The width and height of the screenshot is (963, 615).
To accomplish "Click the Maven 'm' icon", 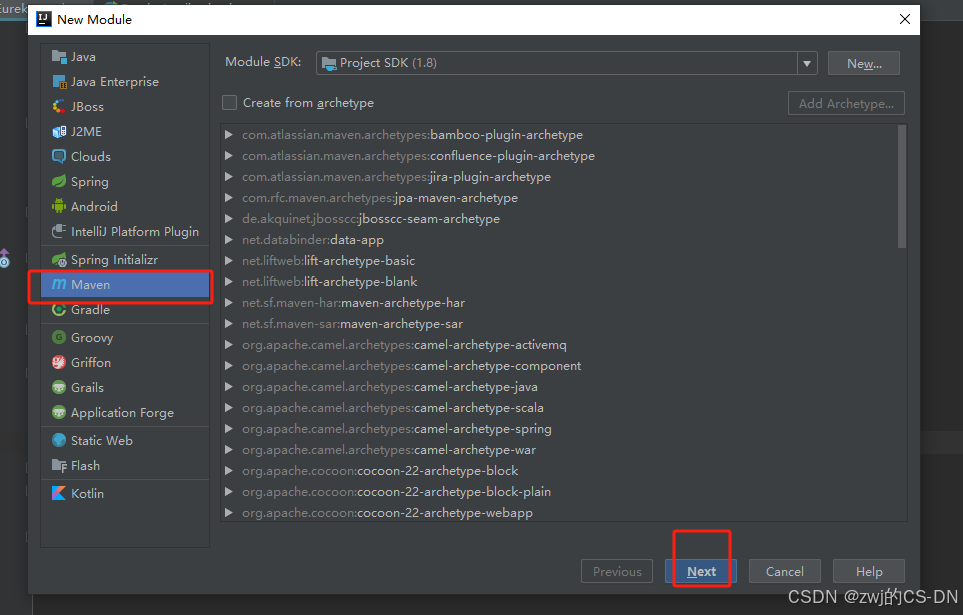I will click(x=59, y=284).
